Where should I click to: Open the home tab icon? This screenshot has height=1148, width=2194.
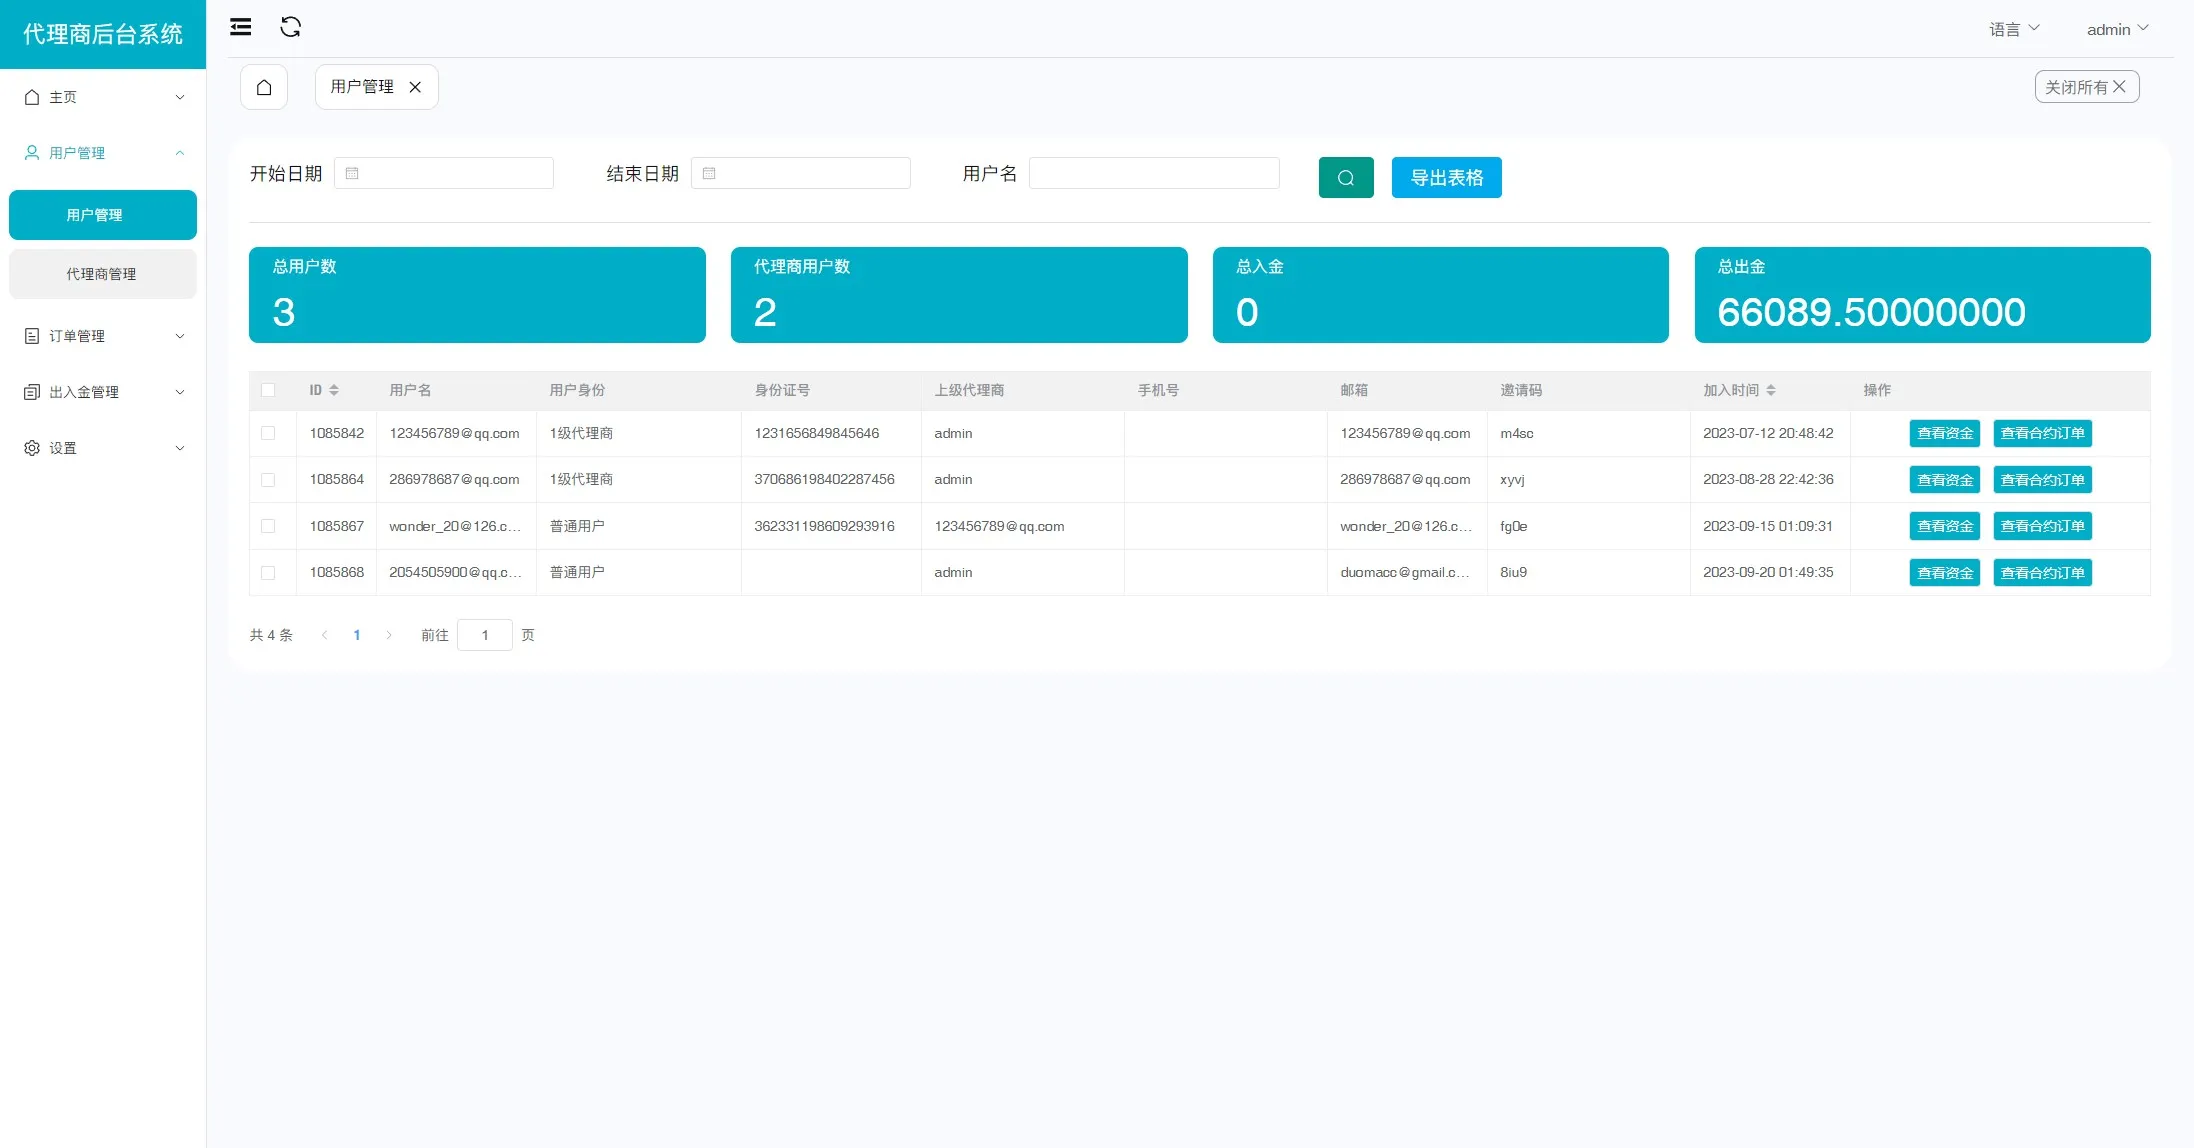click(x=264, y=87)
